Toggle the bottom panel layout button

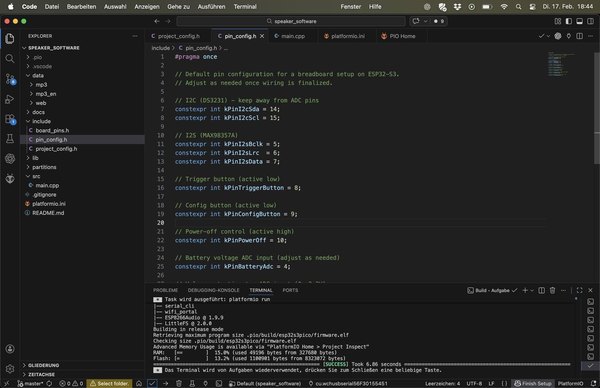579,21
